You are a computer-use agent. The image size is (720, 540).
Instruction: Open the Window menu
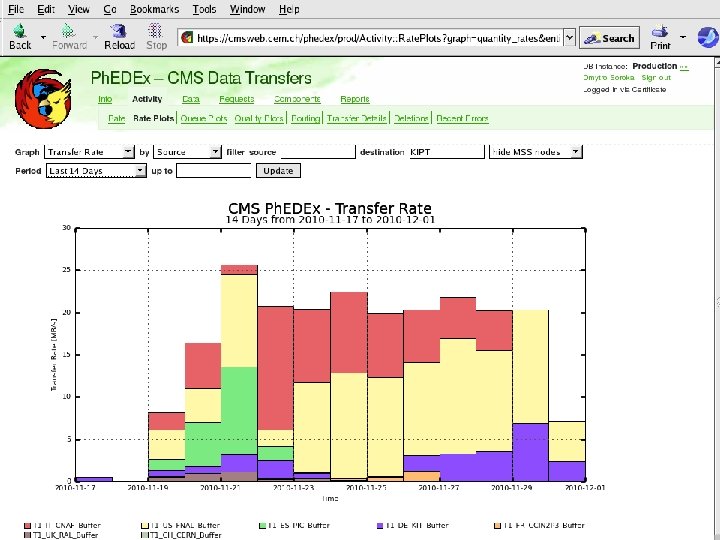tap(248, 9)
